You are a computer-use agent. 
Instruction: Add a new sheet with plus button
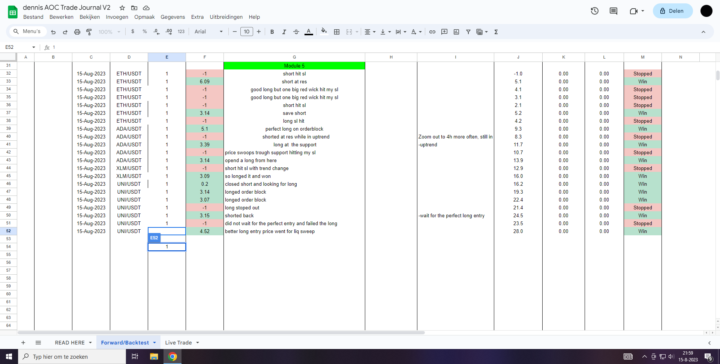[23, 342]
